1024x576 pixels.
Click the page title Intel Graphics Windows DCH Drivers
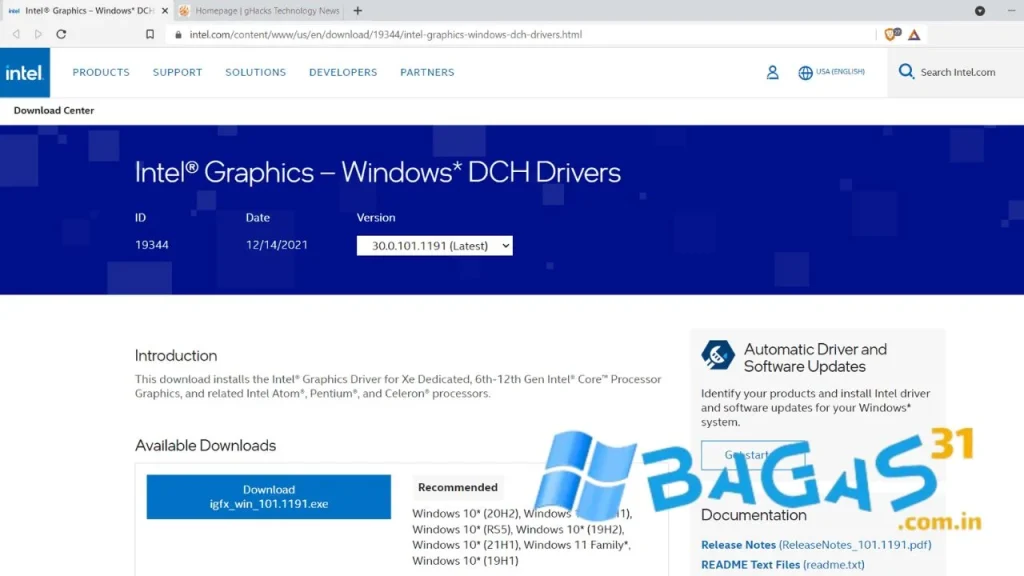377,172
